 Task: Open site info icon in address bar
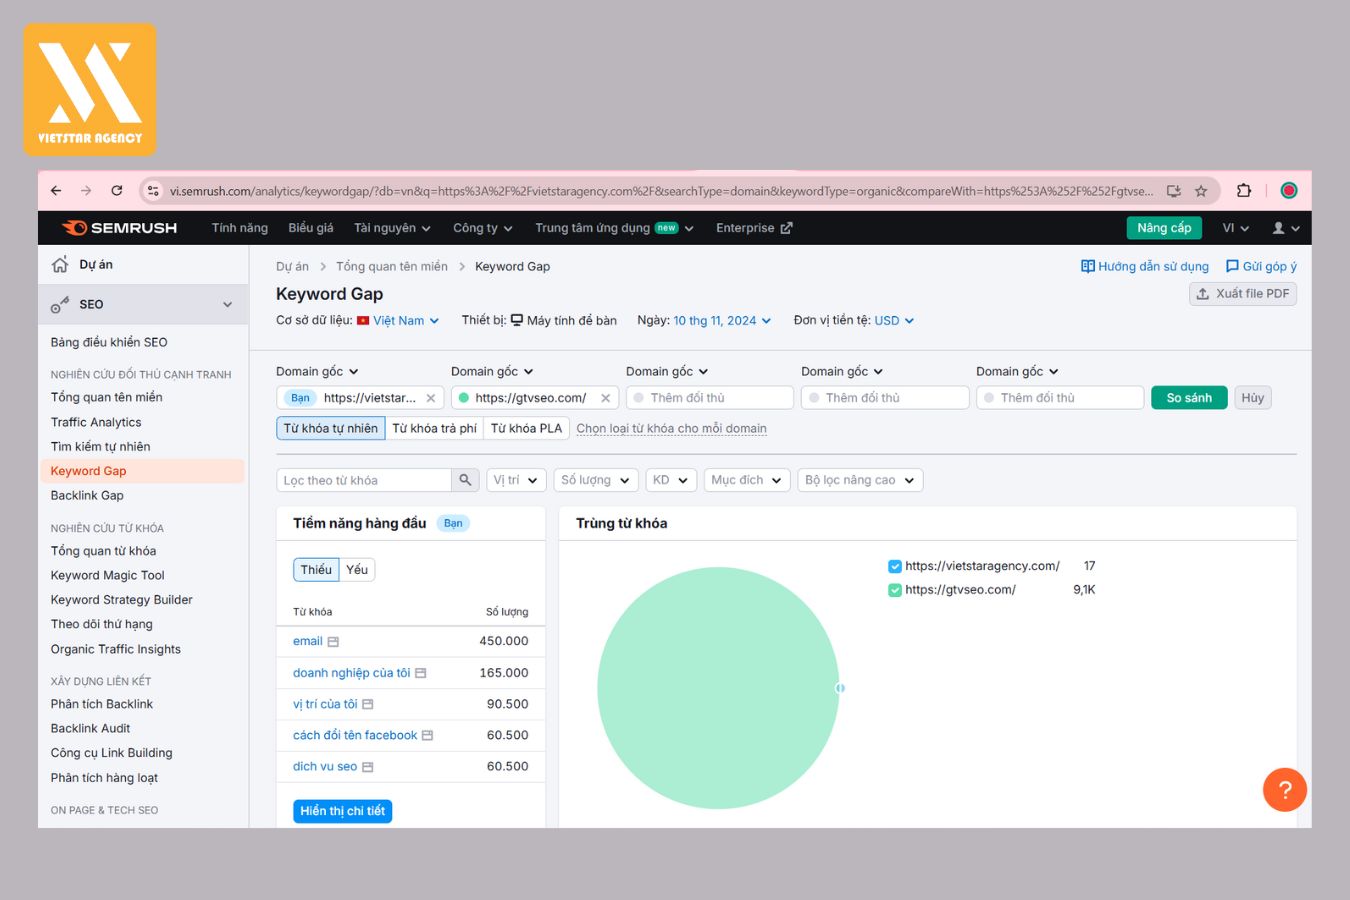[x=152, y=191]
